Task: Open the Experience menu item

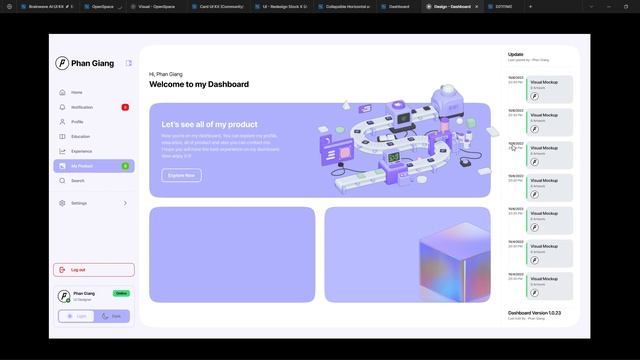Action: (94, 151)
